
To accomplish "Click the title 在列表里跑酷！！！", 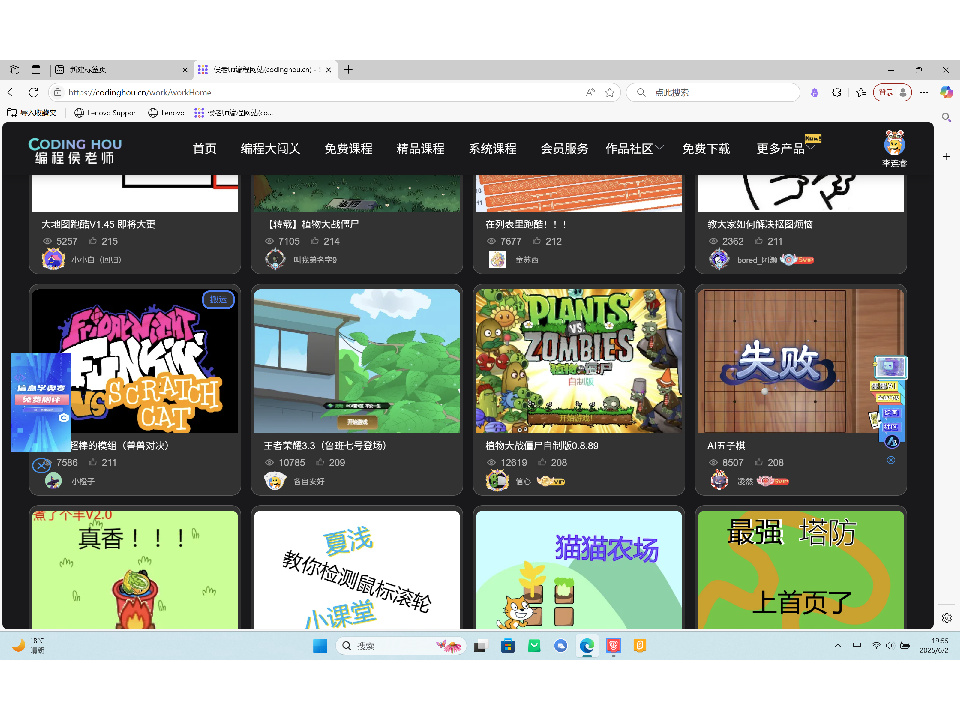I will click(526, 225).
